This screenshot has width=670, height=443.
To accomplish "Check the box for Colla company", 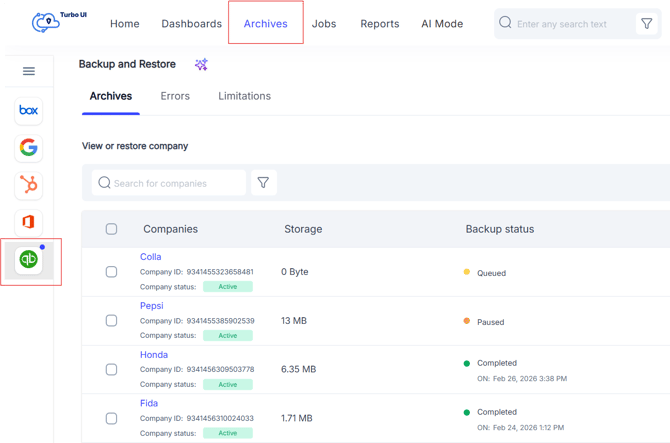I will pos(111,272).
